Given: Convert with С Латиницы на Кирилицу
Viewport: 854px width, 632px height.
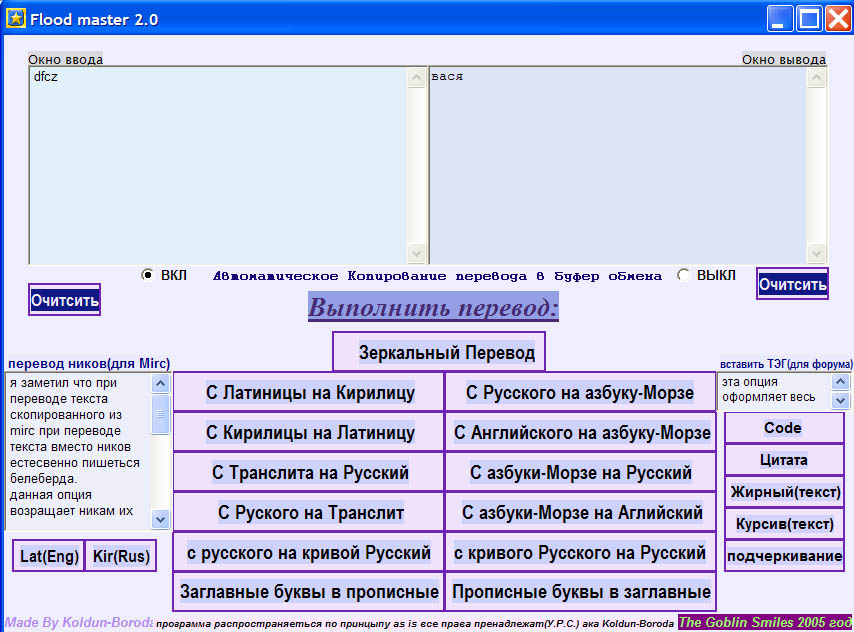Looking at the screenshot, I should pyautogui.click(x=309, y=392).
